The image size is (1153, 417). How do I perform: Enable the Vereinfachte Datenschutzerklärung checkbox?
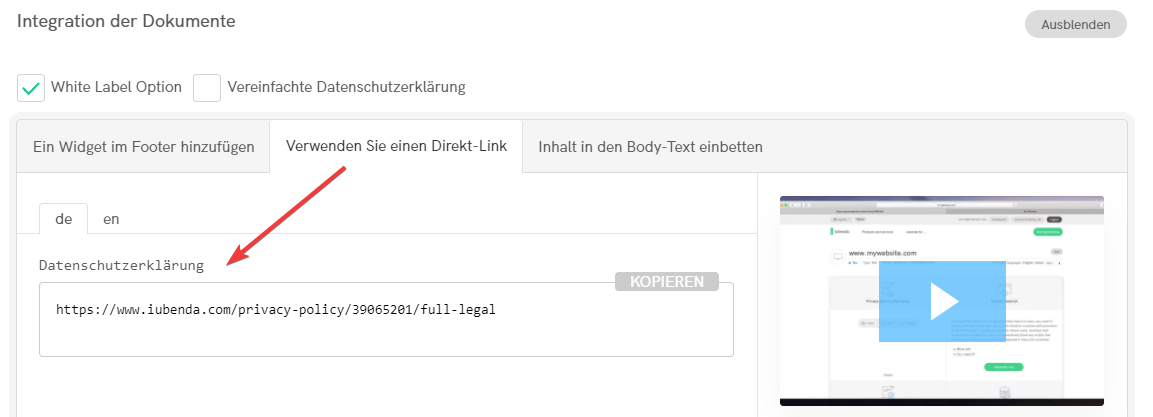(207, 88)
